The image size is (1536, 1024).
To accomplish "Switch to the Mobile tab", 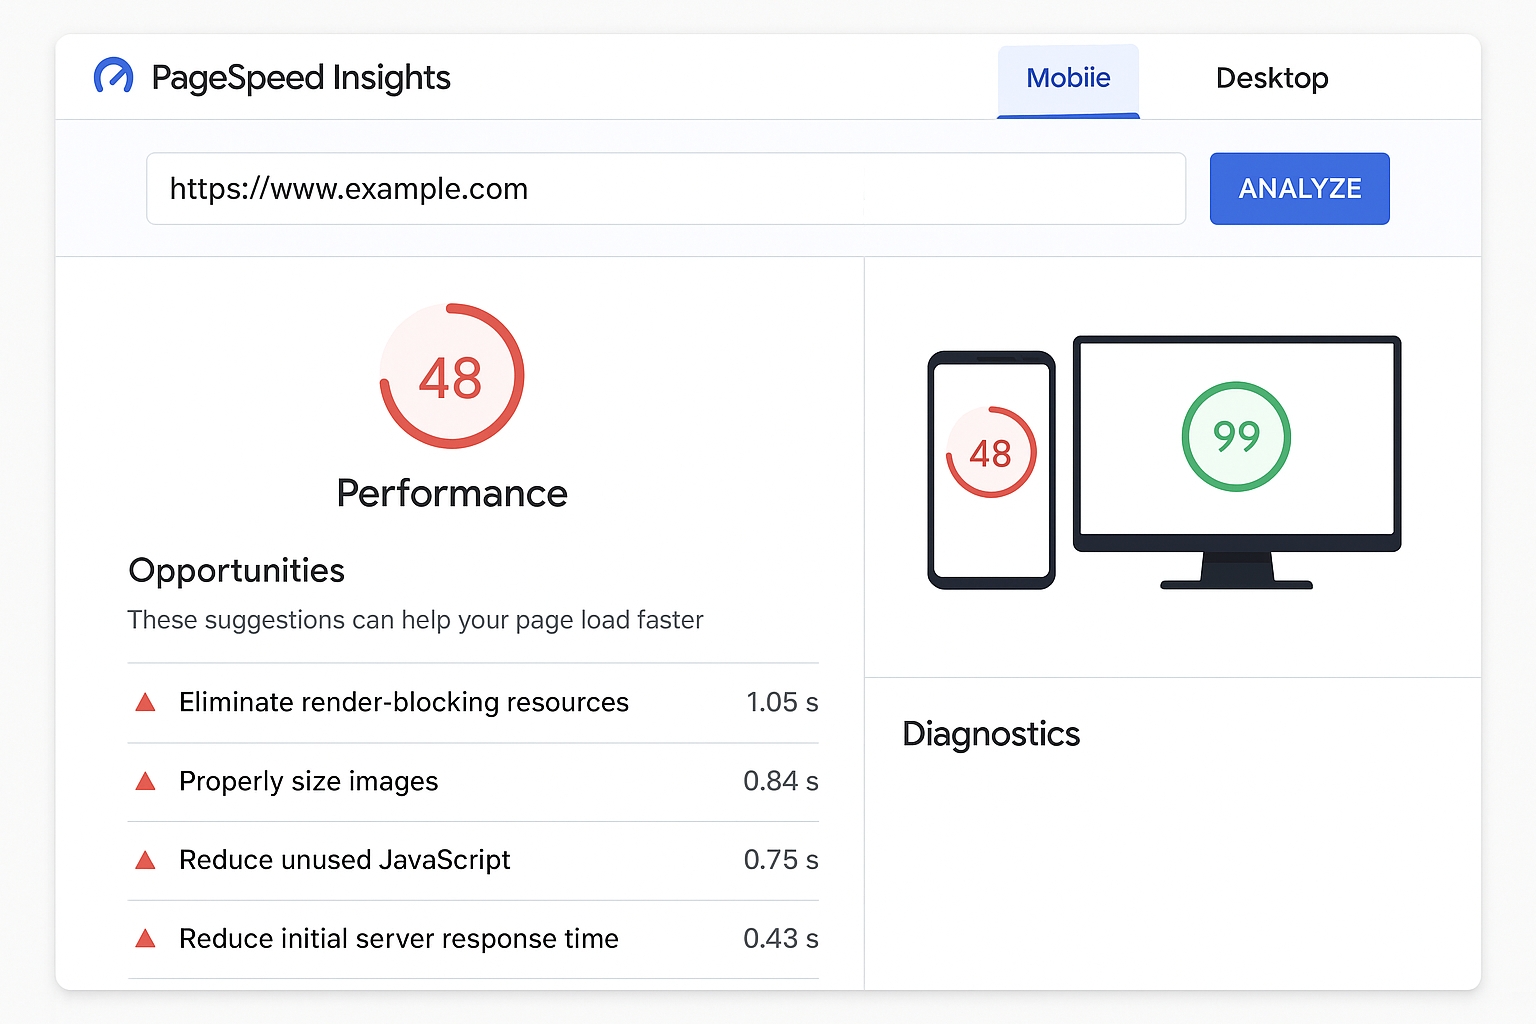I will 1068,79.
